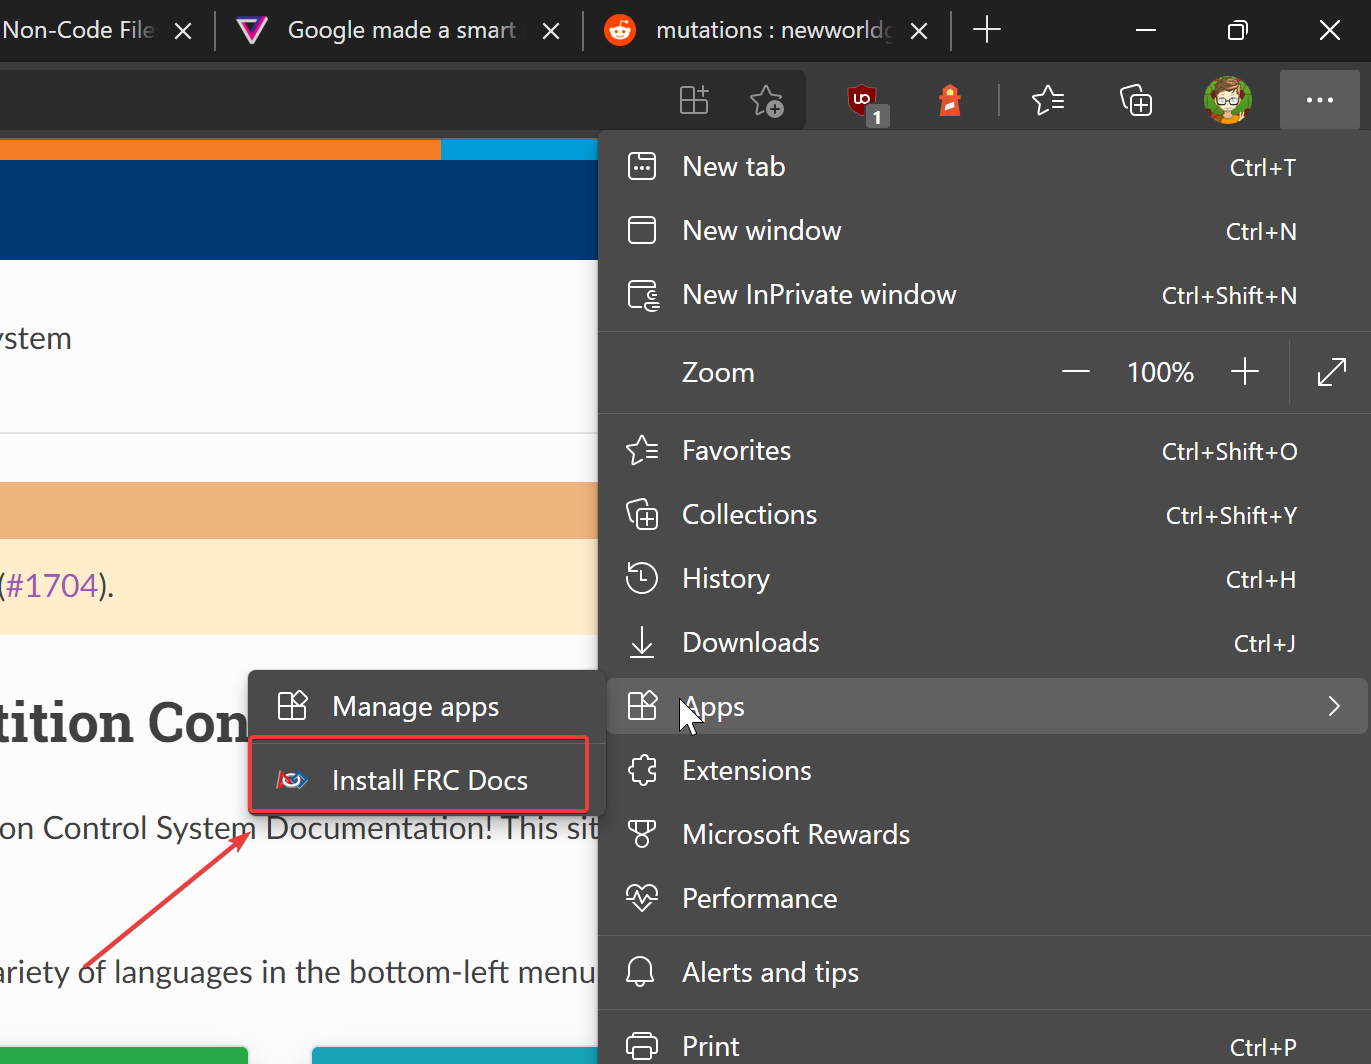Add this page to favorites star icon

766,100
